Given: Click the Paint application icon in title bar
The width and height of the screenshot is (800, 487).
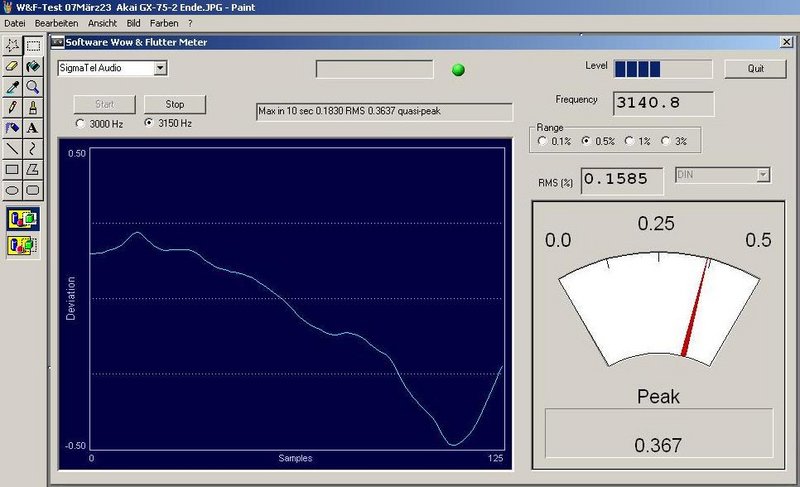Looking at the screenshot, I should pyautogui.click(x=7, y=7).
